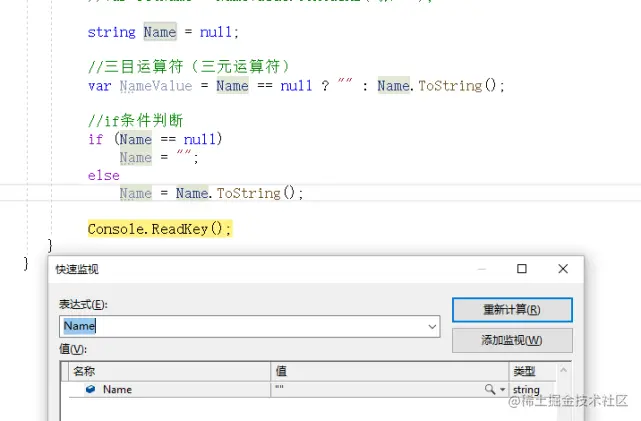Click the //三目运算符 comment line
Screen dimensions: 641x421
(189, 66)
